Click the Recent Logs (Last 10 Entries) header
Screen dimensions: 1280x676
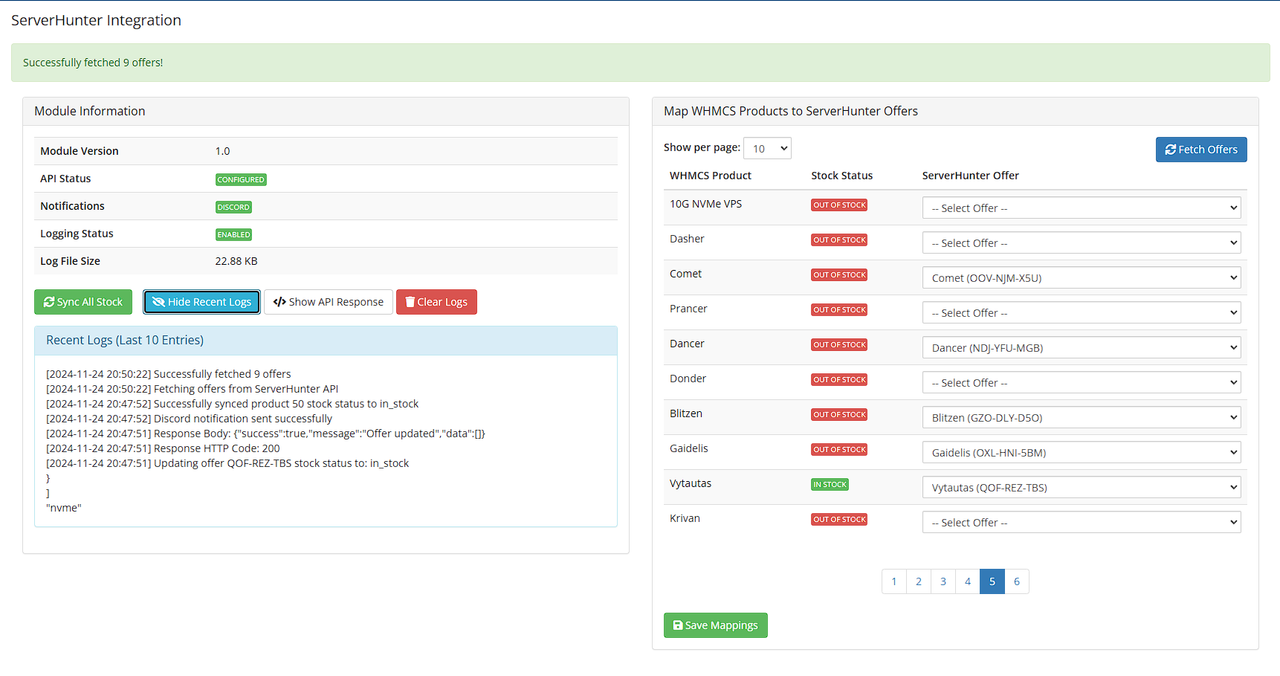(125, 340)
